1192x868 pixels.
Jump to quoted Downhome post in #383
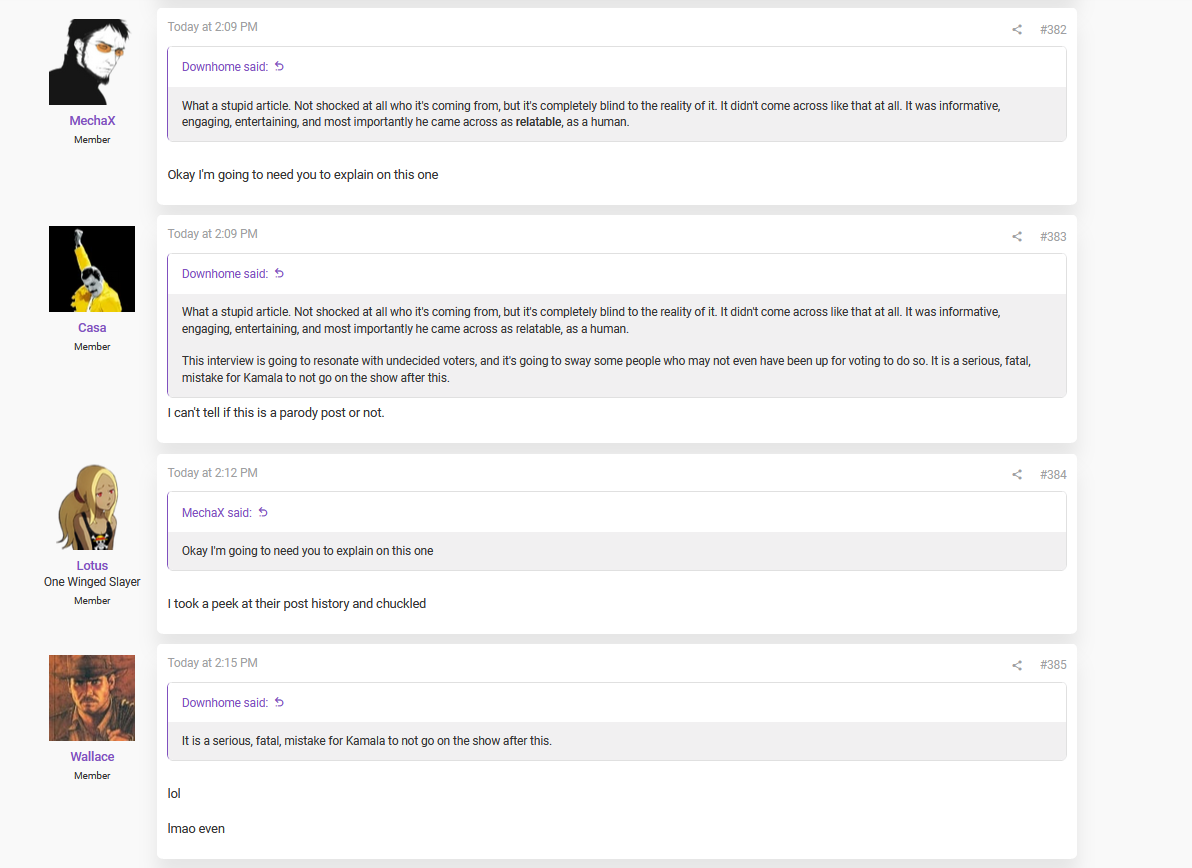tap(279, 273)
